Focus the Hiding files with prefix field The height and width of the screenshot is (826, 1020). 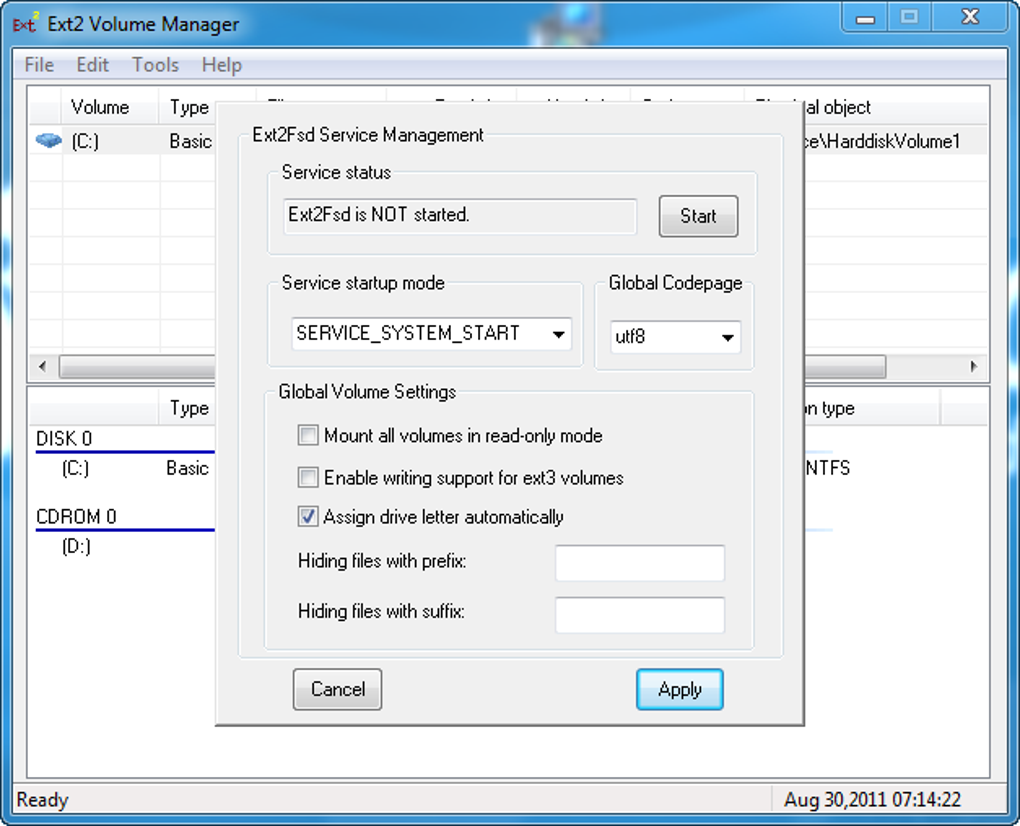pyautogui.click(x=639, y=563)
